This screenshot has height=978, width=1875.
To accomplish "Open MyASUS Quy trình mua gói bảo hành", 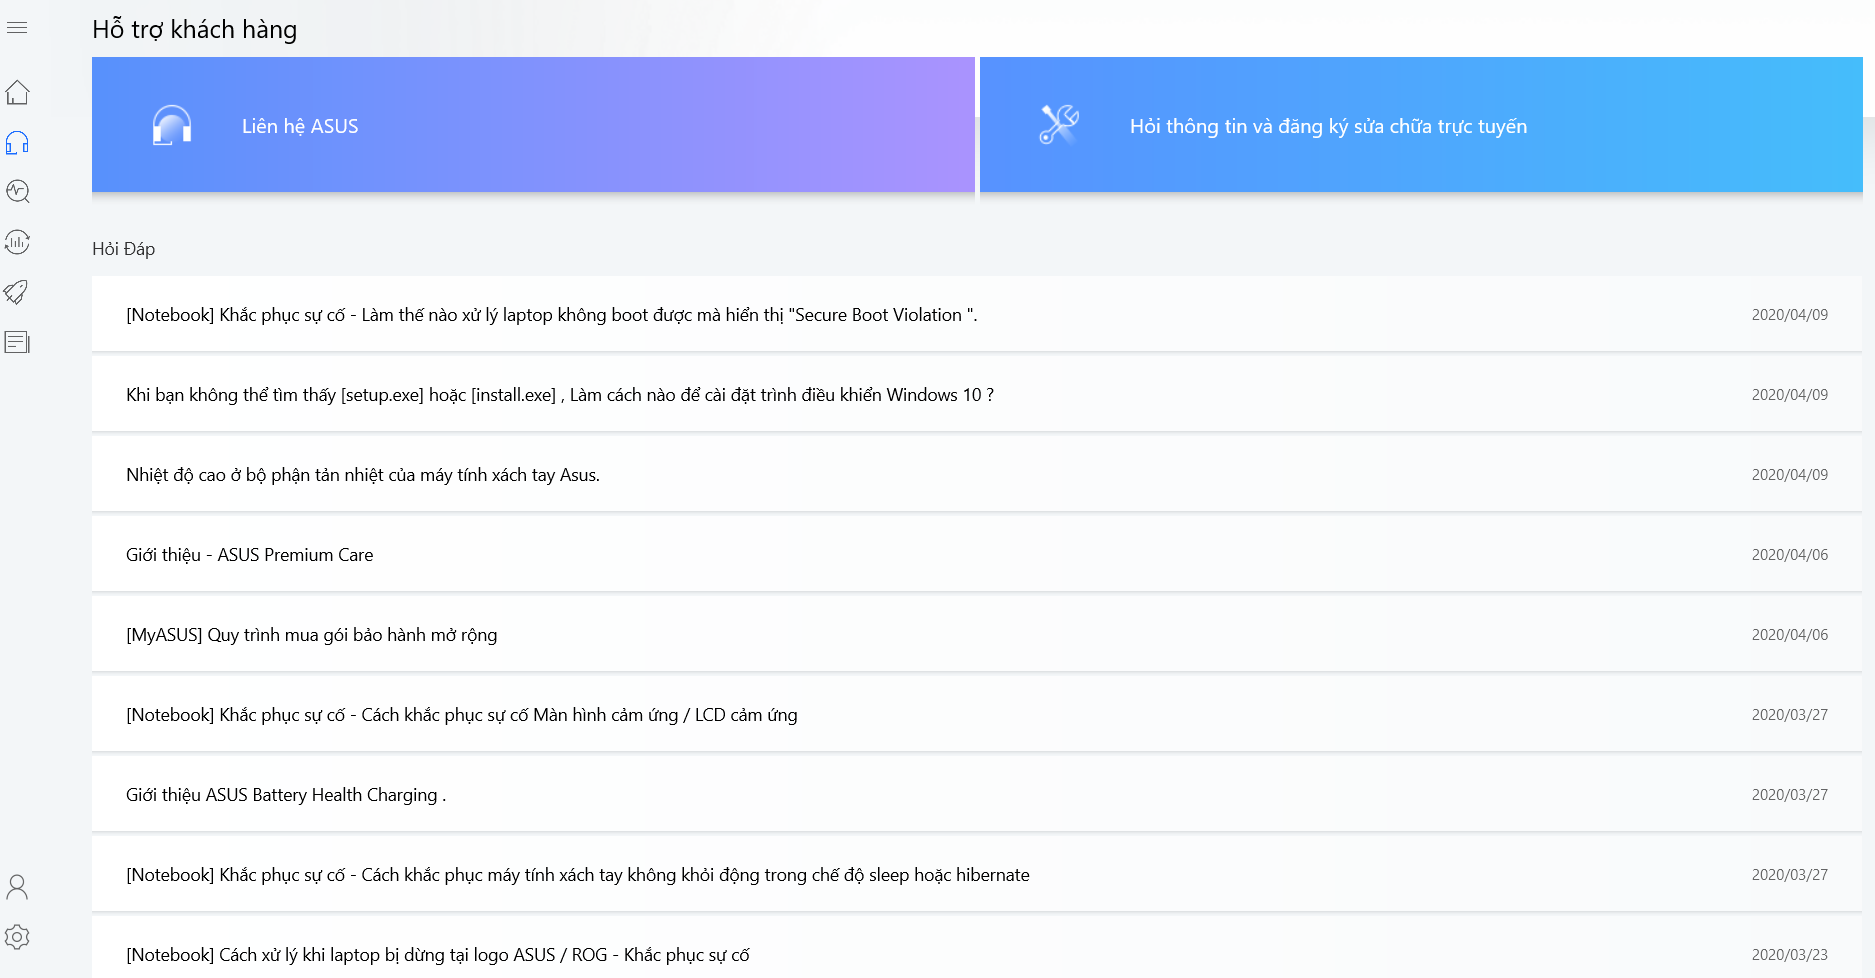I will tap(977, 634).
